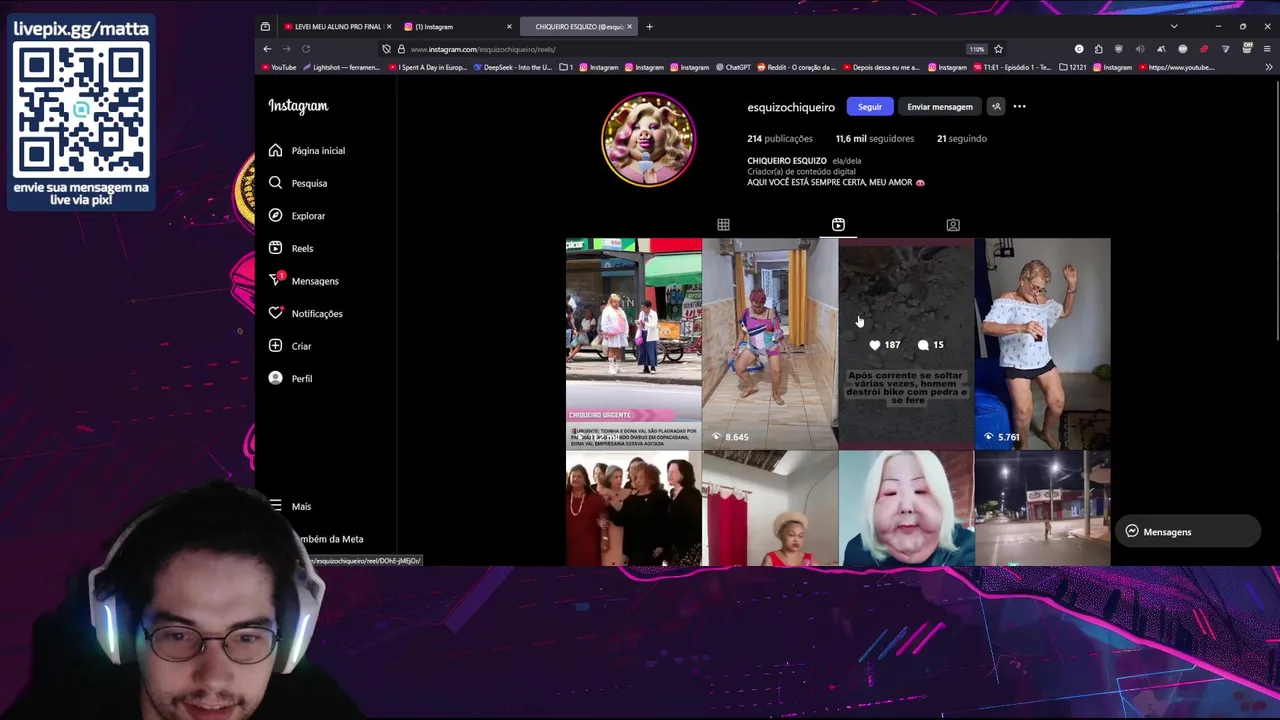The image size is (1280, 720).
Task: Open the three-dots profile options menu
Action: coord(1019,107)
